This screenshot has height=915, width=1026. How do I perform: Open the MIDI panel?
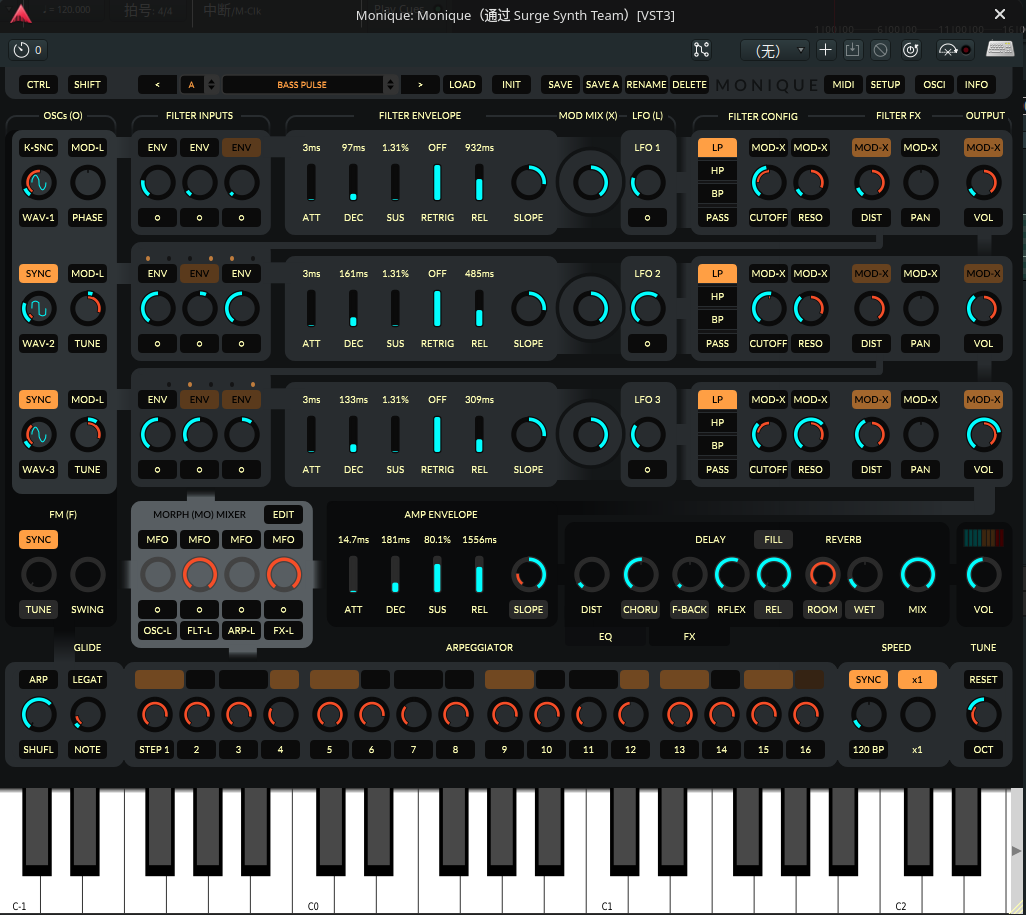(843, 84)
